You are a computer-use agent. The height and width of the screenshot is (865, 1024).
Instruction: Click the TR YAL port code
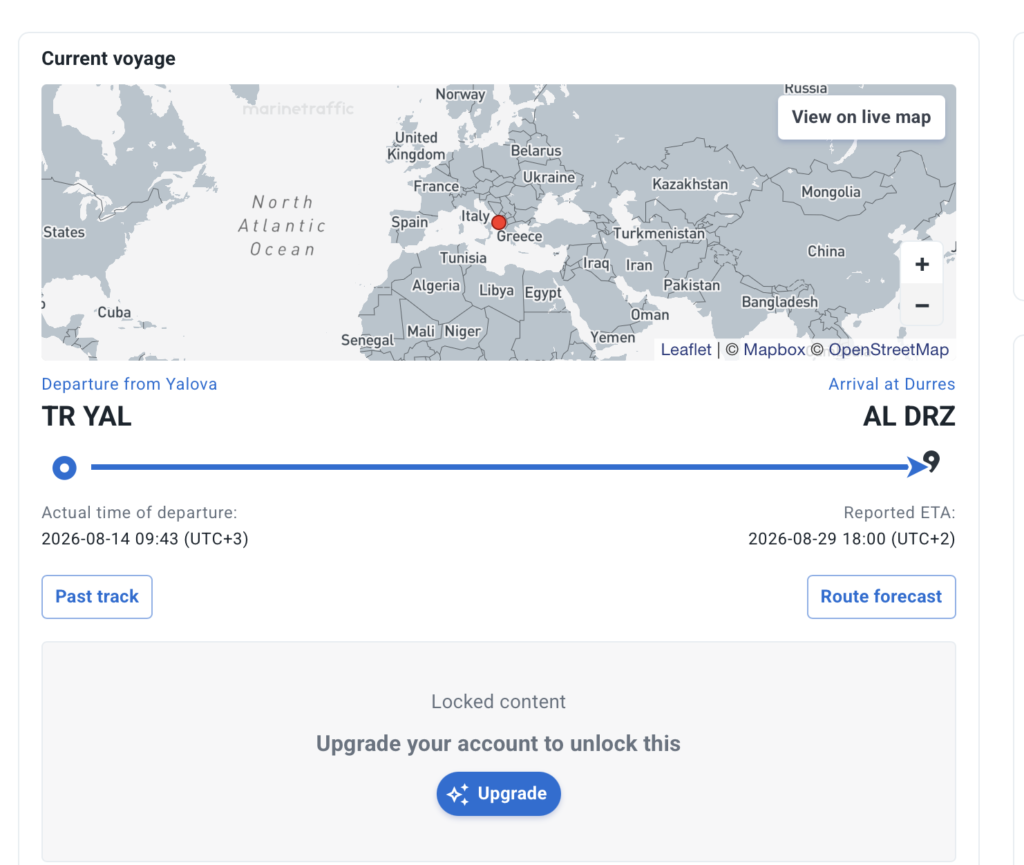pos(87,417)
